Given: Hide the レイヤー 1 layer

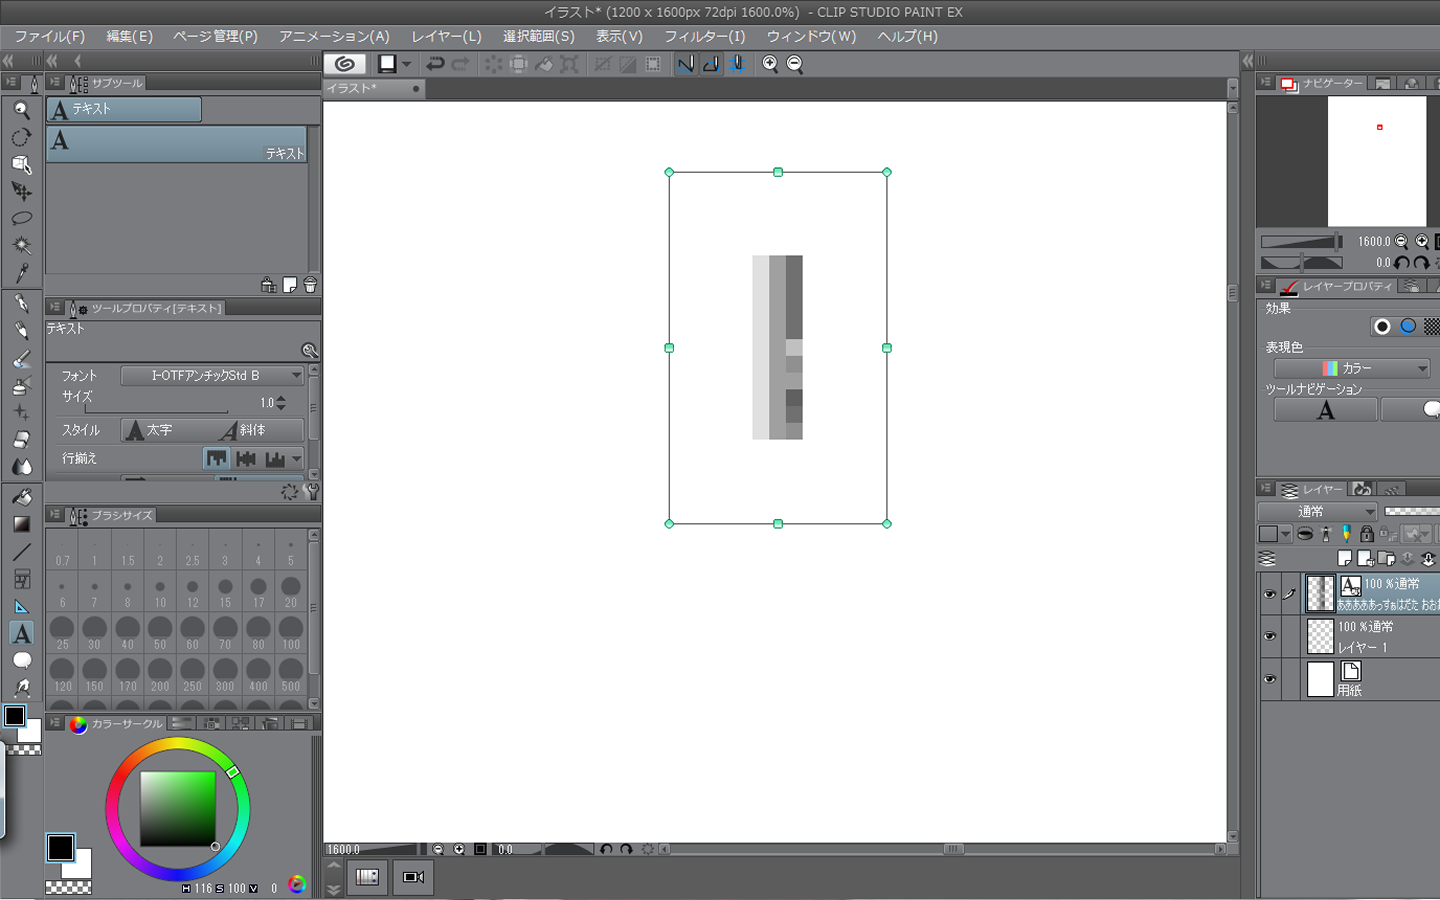Looking at the screenshot, I should [1270, 637].
